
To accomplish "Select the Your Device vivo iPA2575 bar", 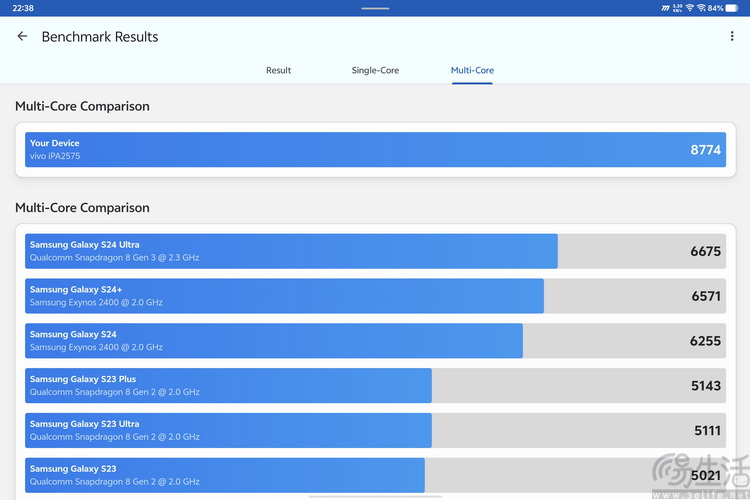I will point(375,150).
